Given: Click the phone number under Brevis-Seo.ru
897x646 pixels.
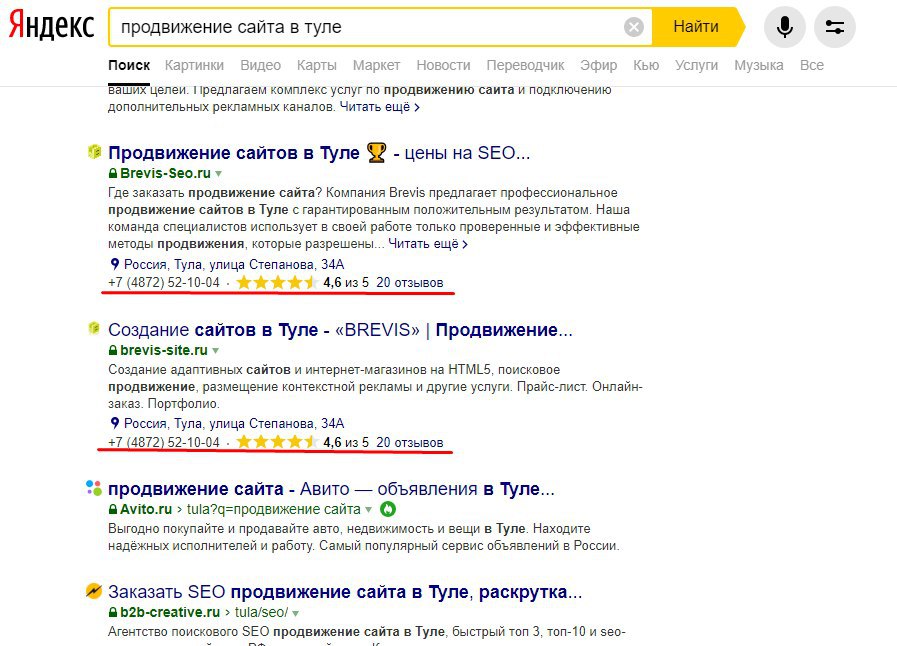Looking at the screenshot, I should tap(164, 283).
